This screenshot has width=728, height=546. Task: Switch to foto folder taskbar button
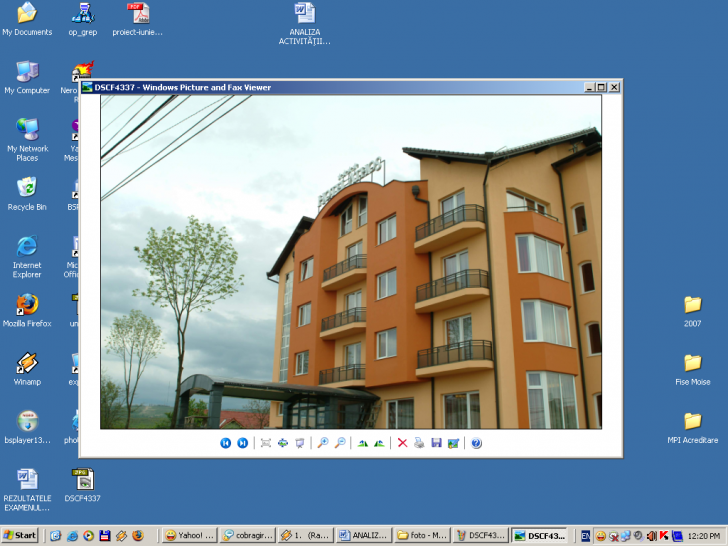(422, 535)
